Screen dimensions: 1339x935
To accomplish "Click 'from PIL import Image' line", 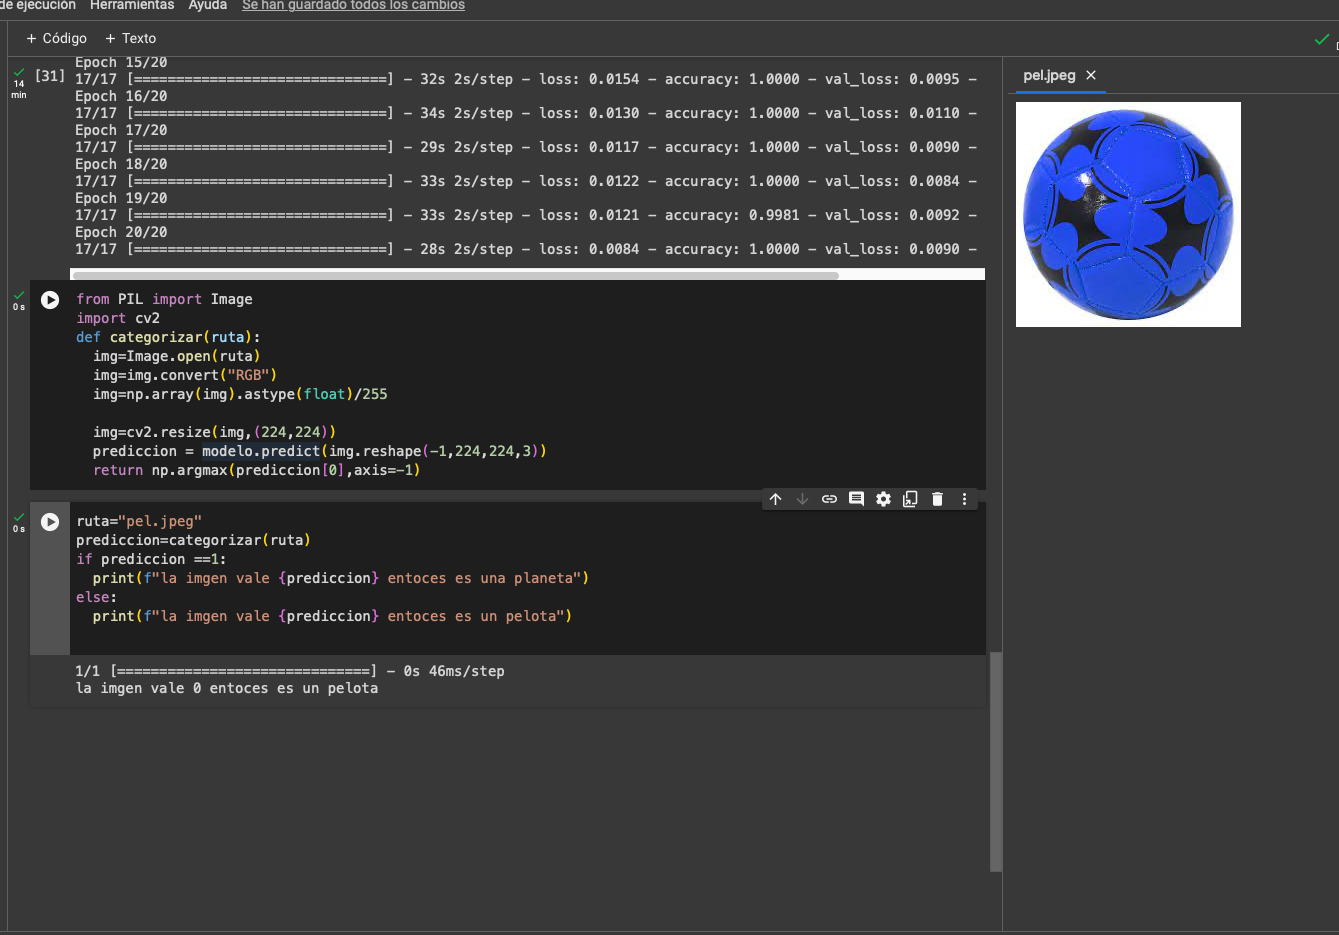I will 164,299.
